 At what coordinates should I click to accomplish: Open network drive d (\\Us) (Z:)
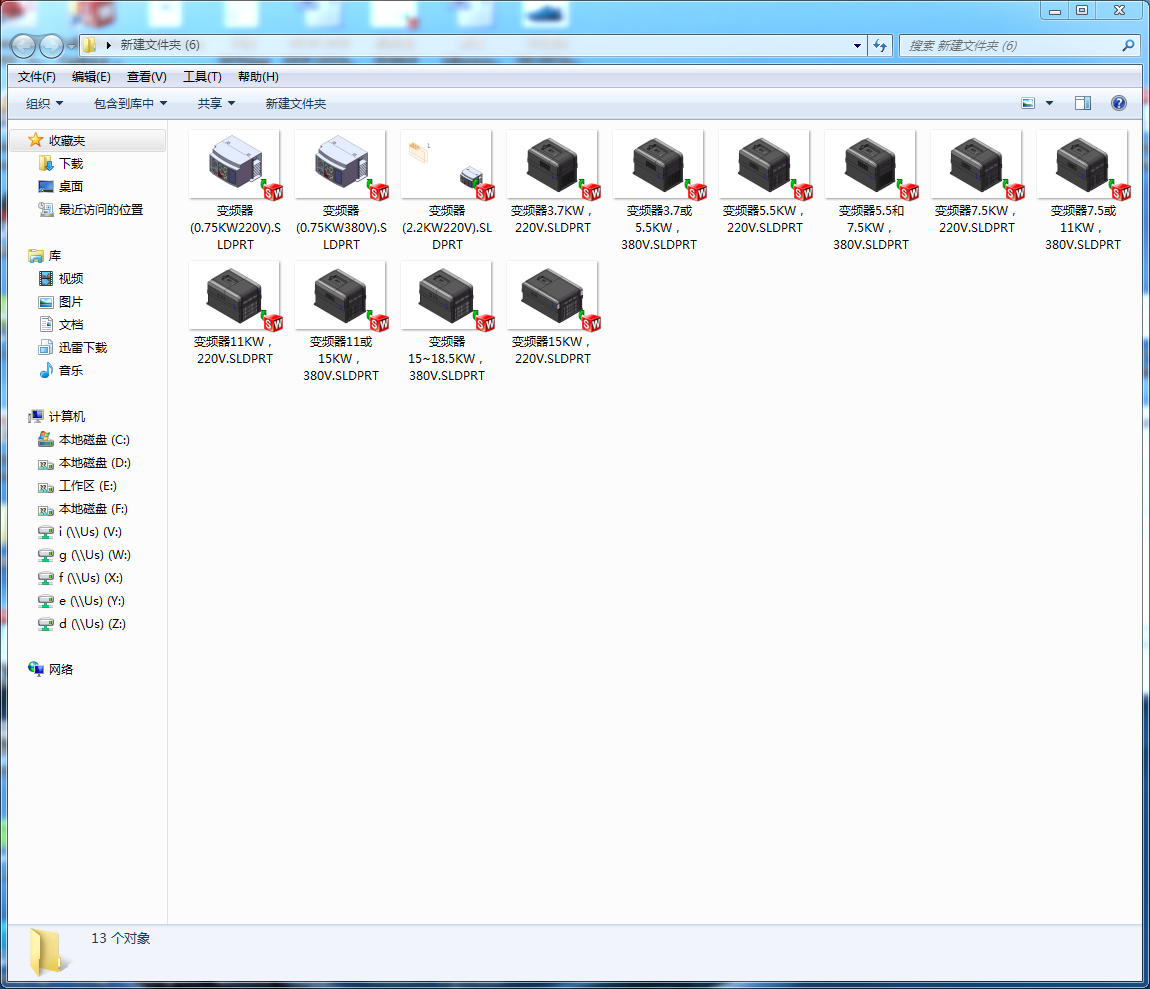(x=92, y=624)
